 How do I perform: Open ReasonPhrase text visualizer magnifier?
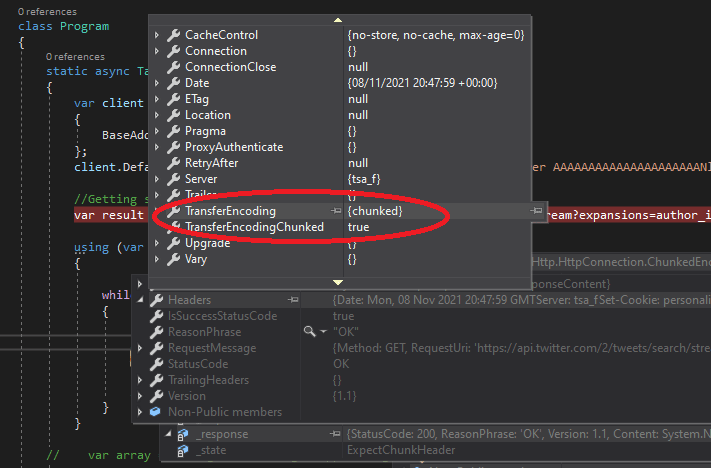pos(310,332)
